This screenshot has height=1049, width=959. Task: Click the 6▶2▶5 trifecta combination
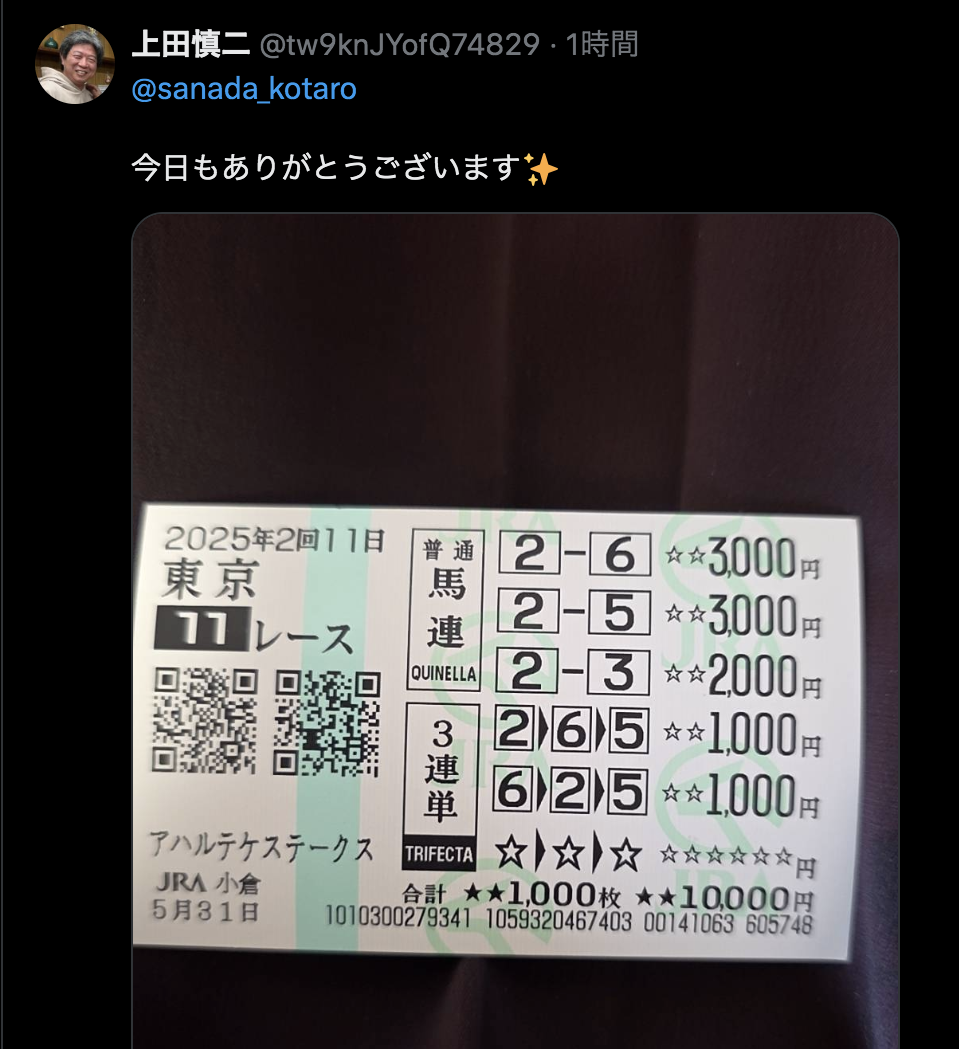[570, 791]
